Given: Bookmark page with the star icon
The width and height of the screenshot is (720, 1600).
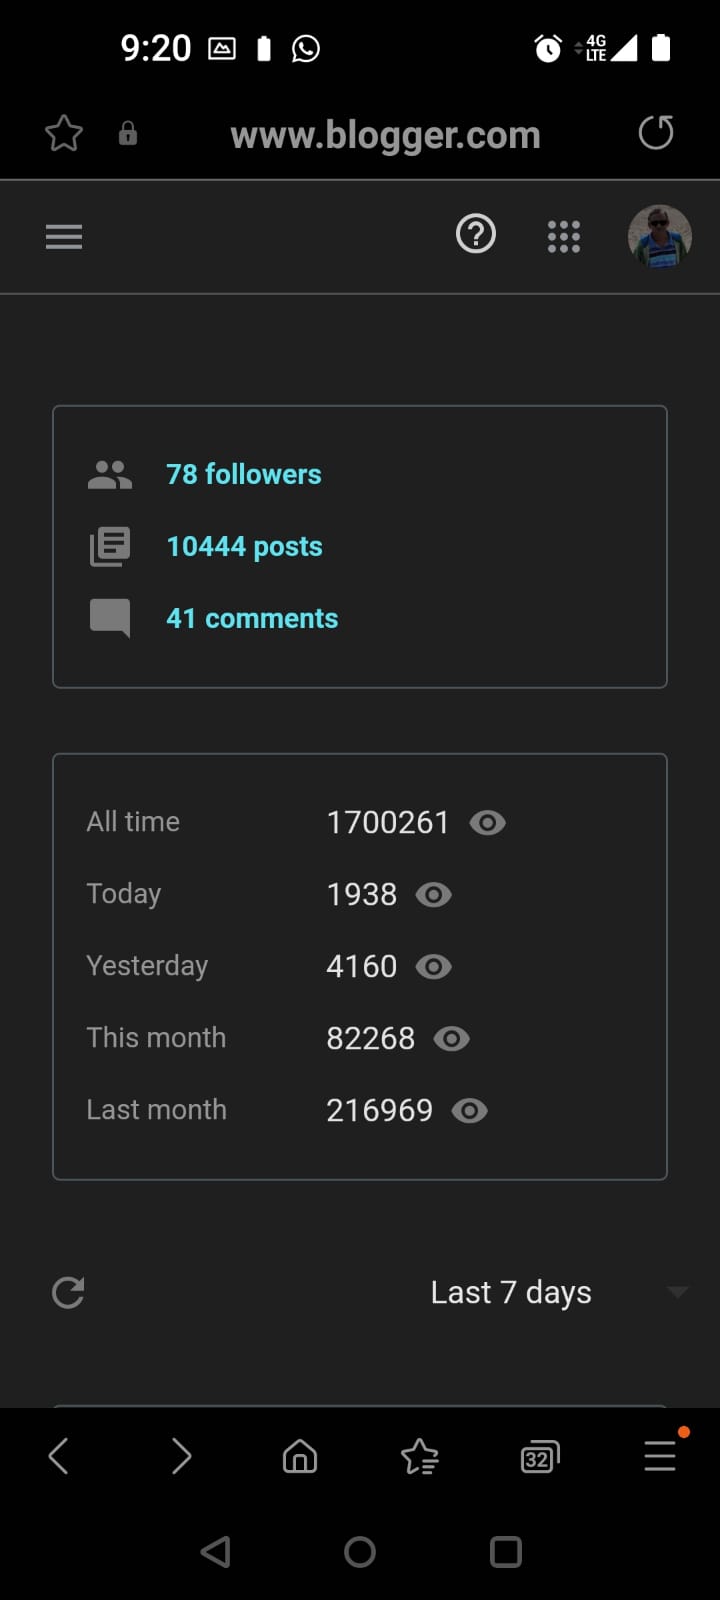Looking at the screenshot, I should pos(64,133).
